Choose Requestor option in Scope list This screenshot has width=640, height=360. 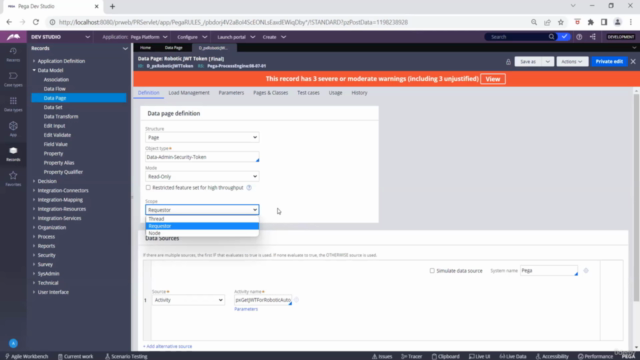click(202, 226)
